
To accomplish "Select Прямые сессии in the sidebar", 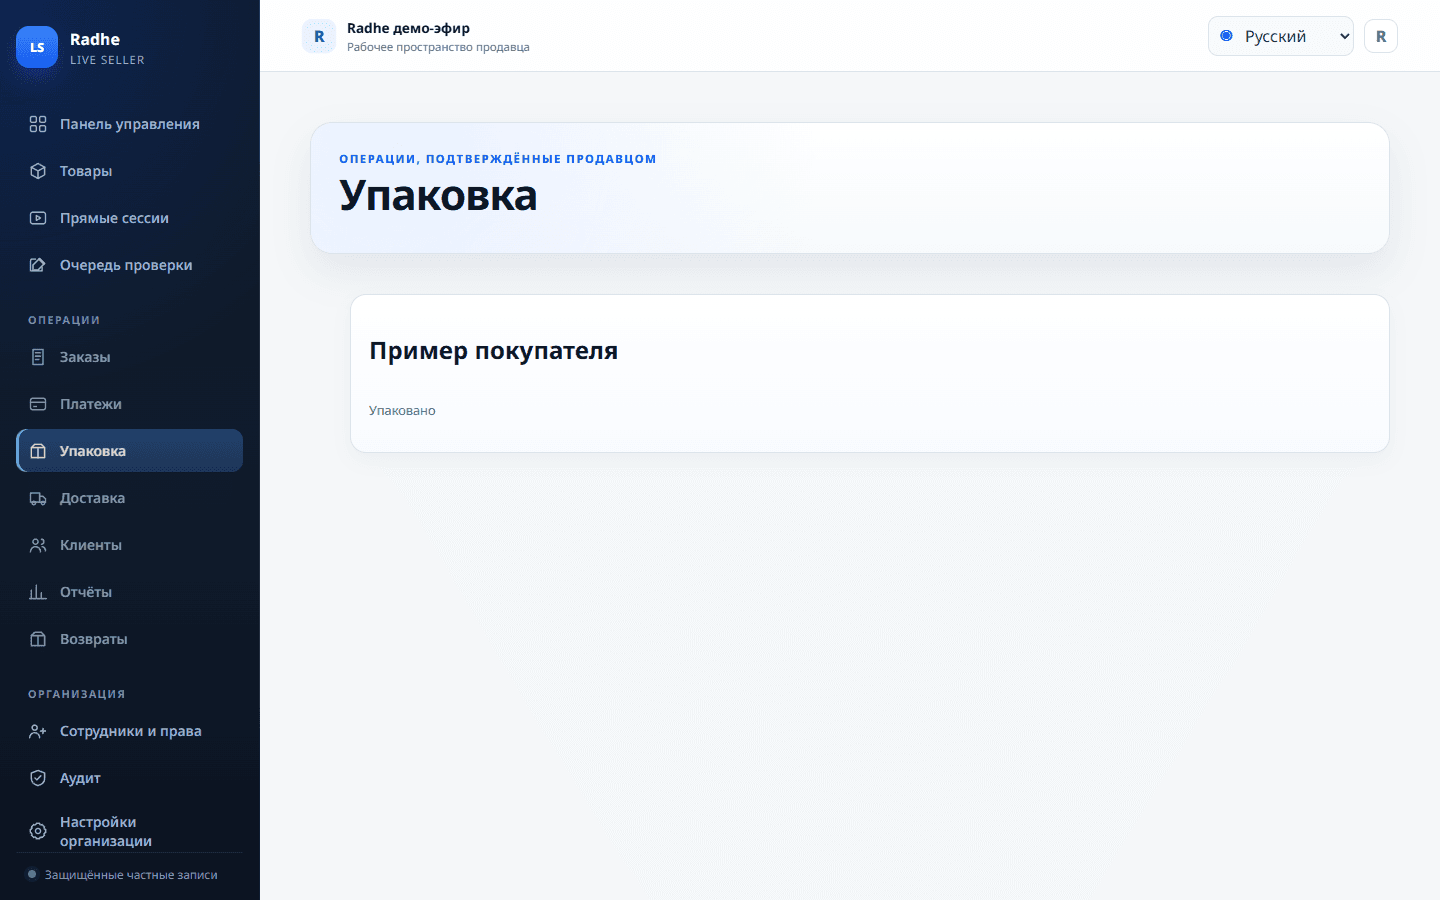I will pos(130,218).
